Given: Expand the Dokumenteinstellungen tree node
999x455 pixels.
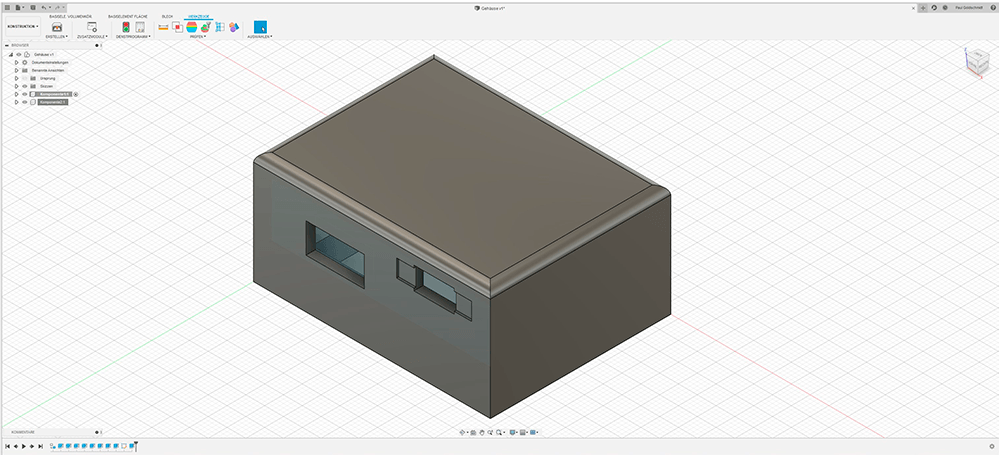Looking at the screenshot, I should (16, 62).
